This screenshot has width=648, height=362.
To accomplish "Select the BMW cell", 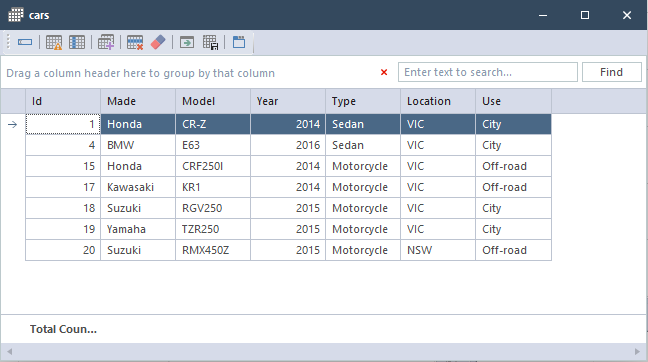I will click(138, 145).
